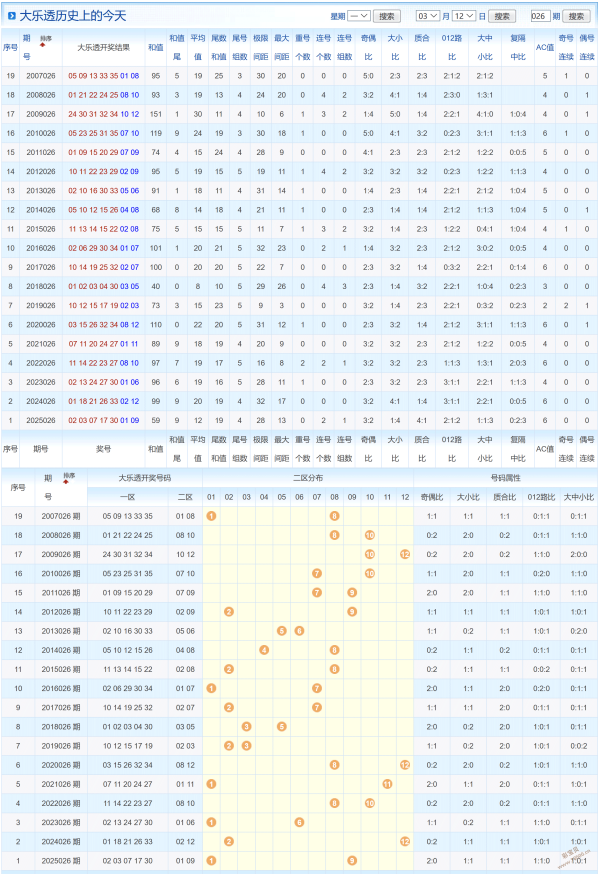The height and width of the screenshot is (874, 600).
Task: Click orange ball 07 in the 2010026 row
Action: click(x=317, y=573)
